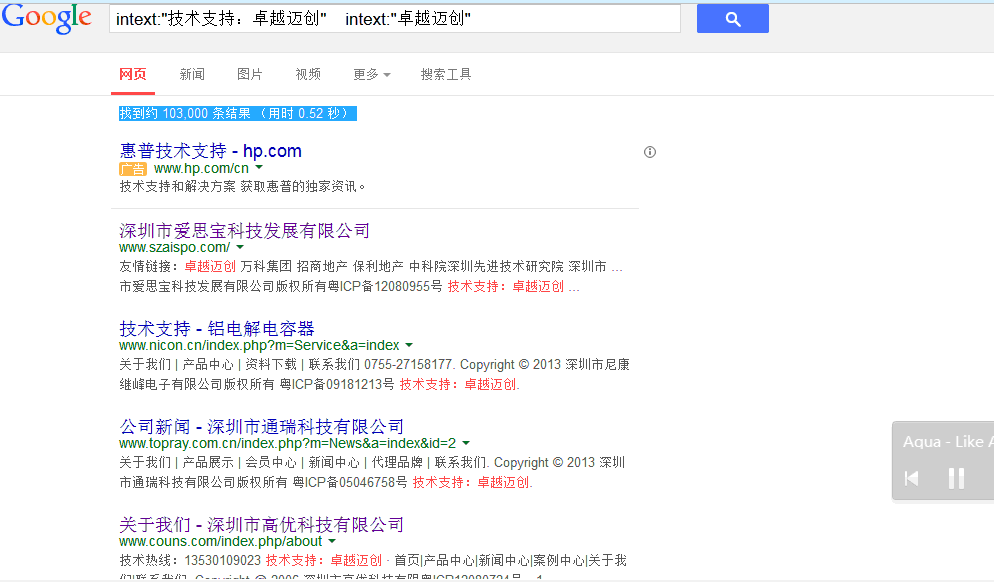Switch to the 视频 tab
The image size is (994, 582).
(308, 74)
